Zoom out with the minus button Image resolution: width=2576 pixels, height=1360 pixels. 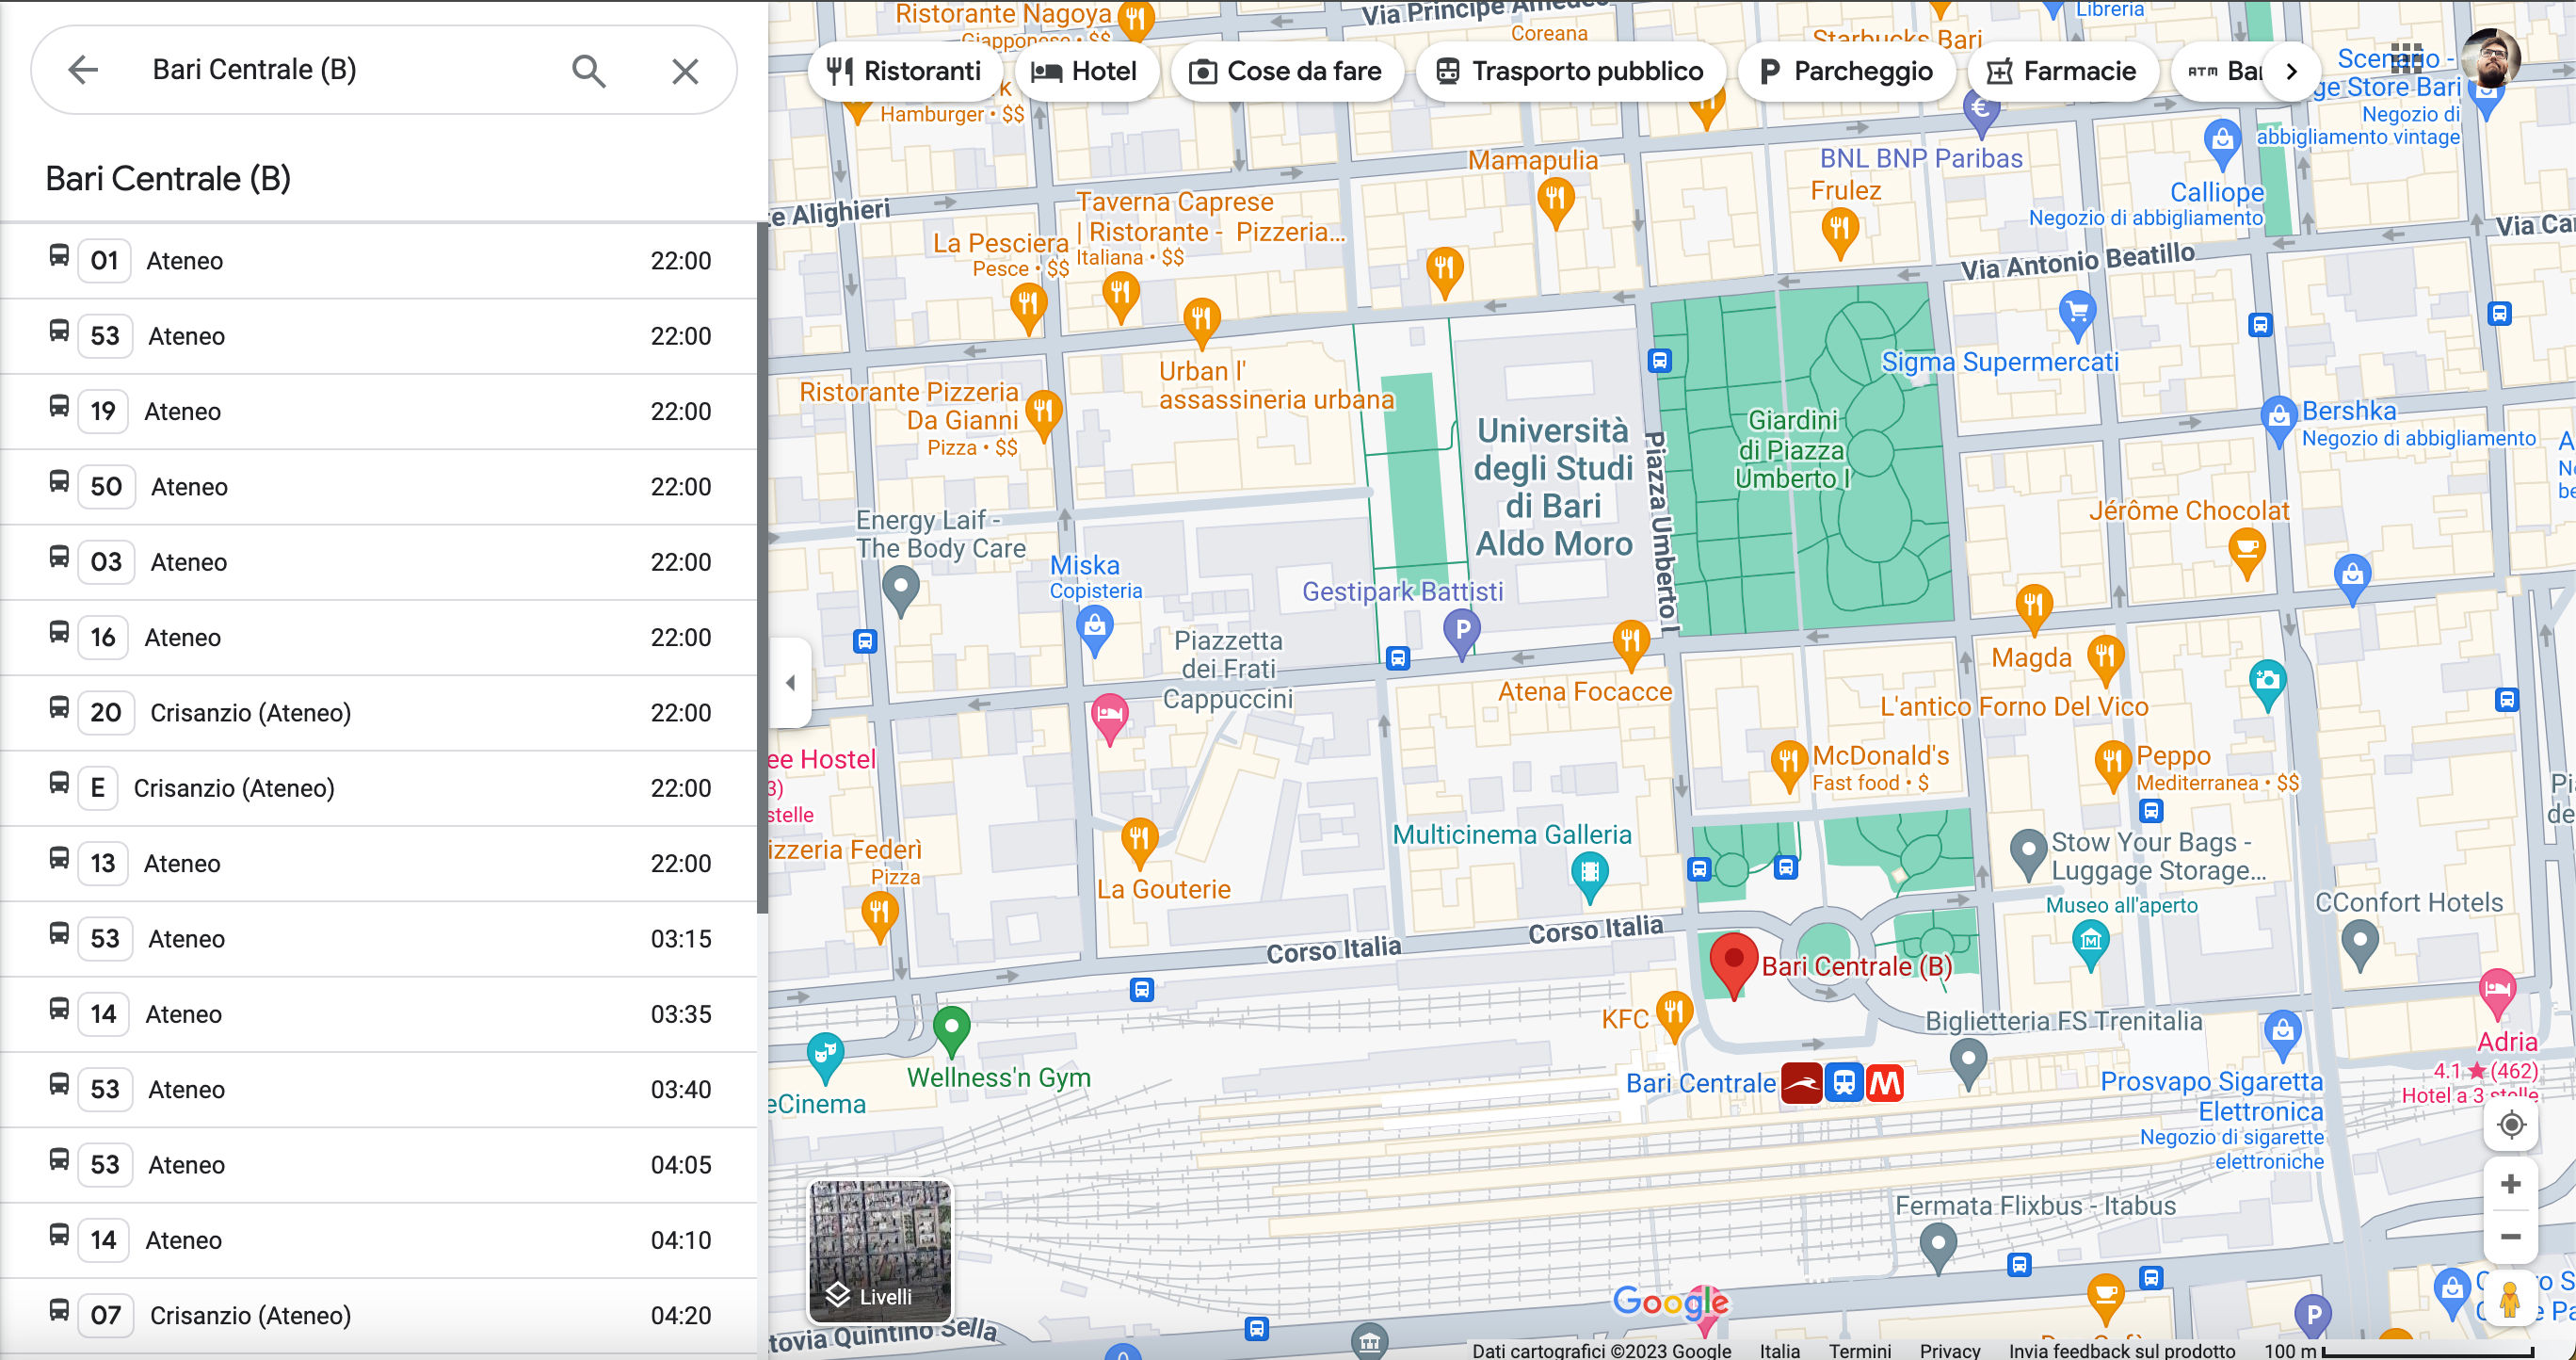click(2511, 1237)
